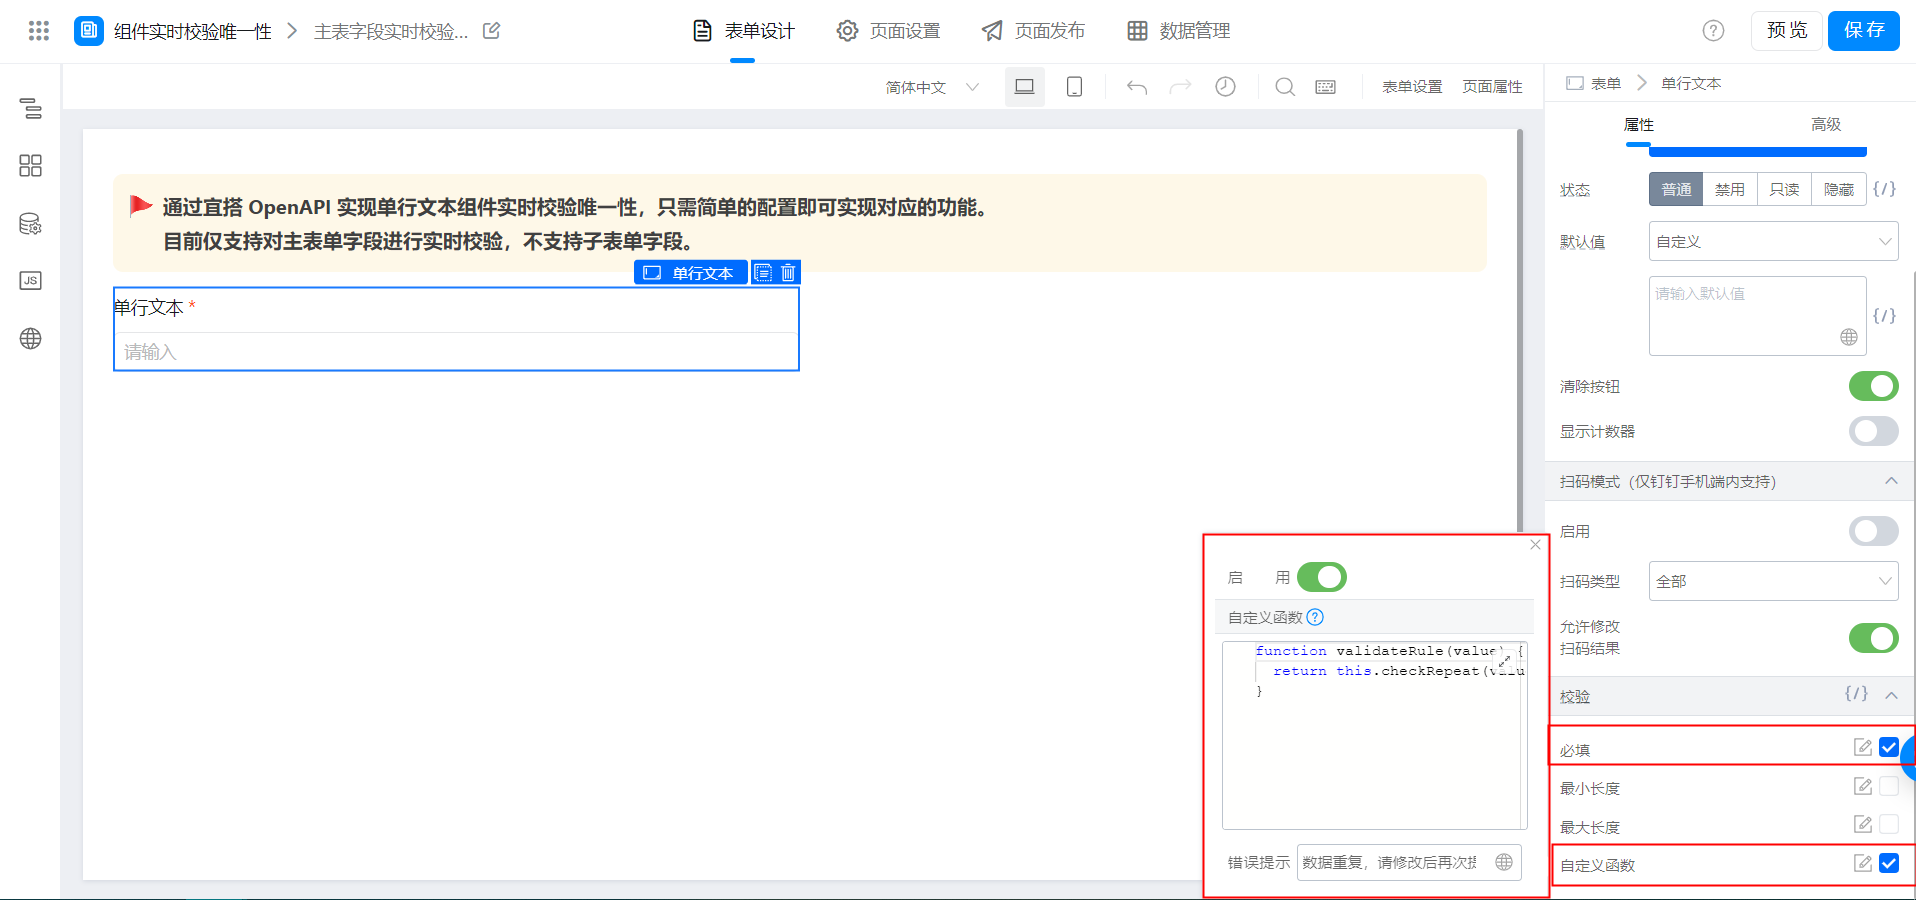Open data source panel icon
Screen dimensions: 1916x900
pyautogui.click(x=31, y=224)
